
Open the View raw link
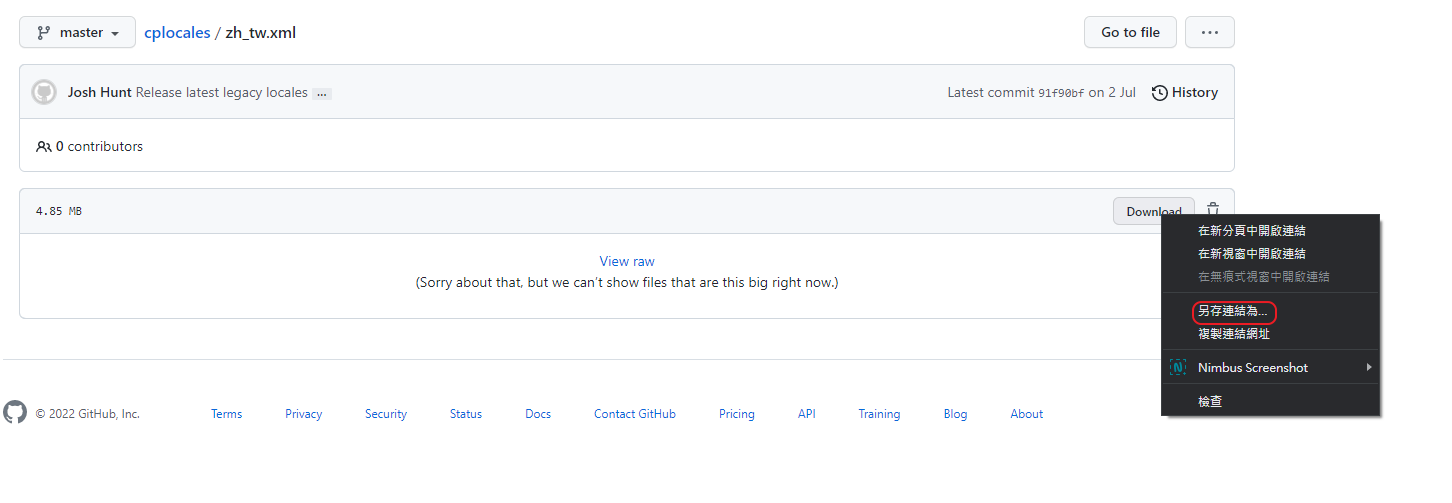click(x=627, y=261)
